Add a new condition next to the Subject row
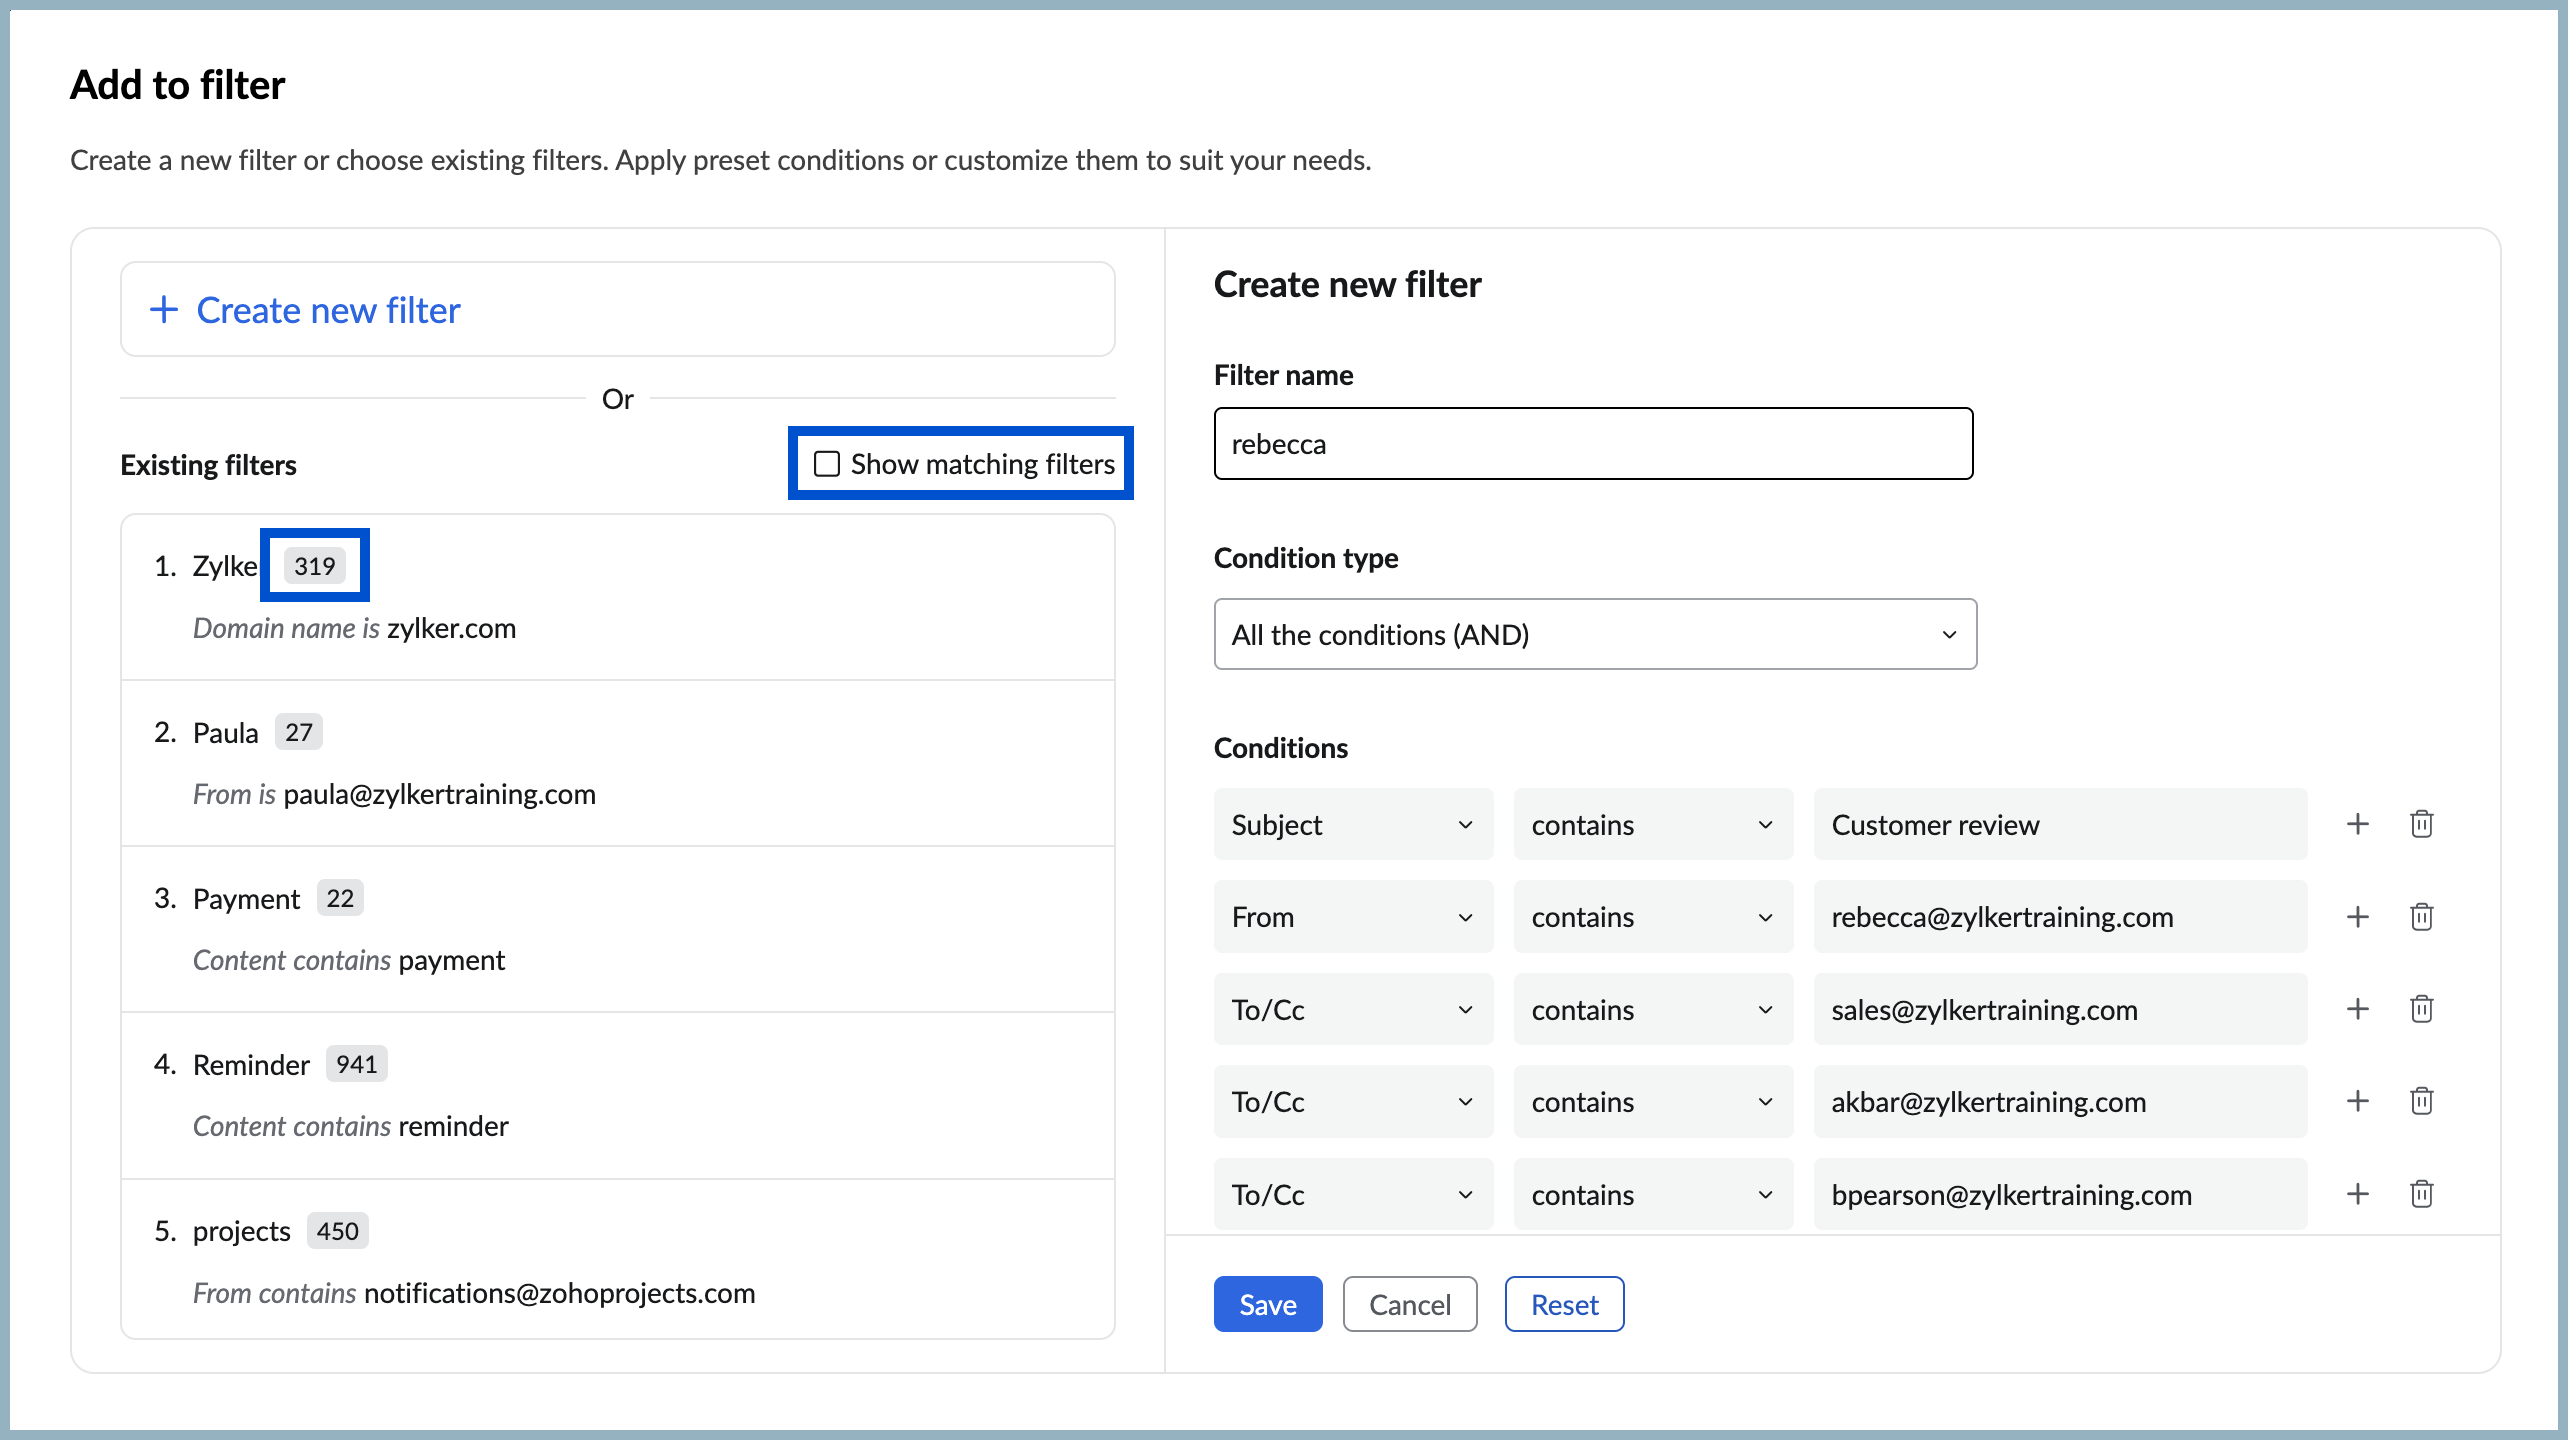The width and height of the screenshot is (2568, 1440). click(2357, 824)
